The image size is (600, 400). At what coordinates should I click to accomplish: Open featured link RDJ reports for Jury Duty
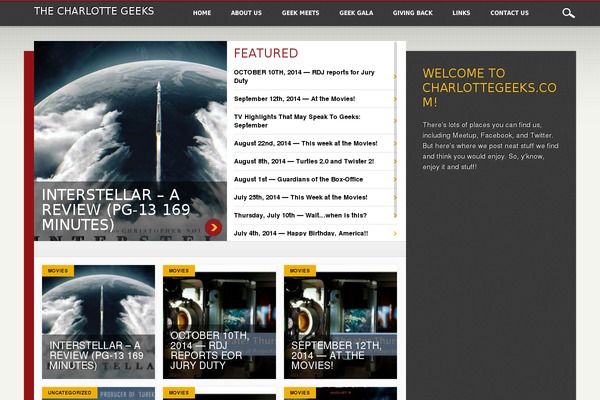tap(304, 77)
